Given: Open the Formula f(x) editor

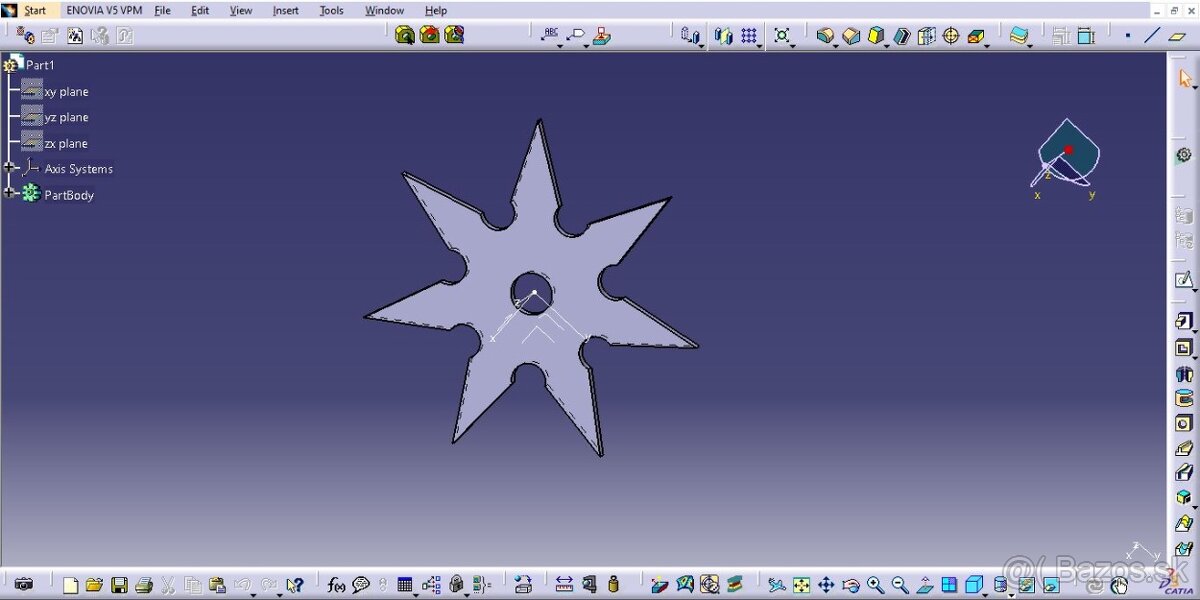Looking at the screenshot, I should tap(336, 585).
